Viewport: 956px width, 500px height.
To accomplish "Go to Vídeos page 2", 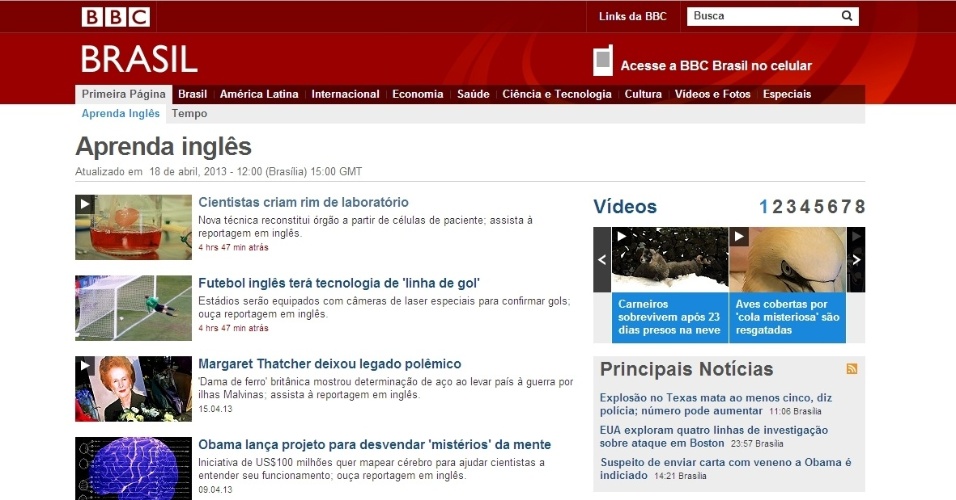I will pos(777,207).
